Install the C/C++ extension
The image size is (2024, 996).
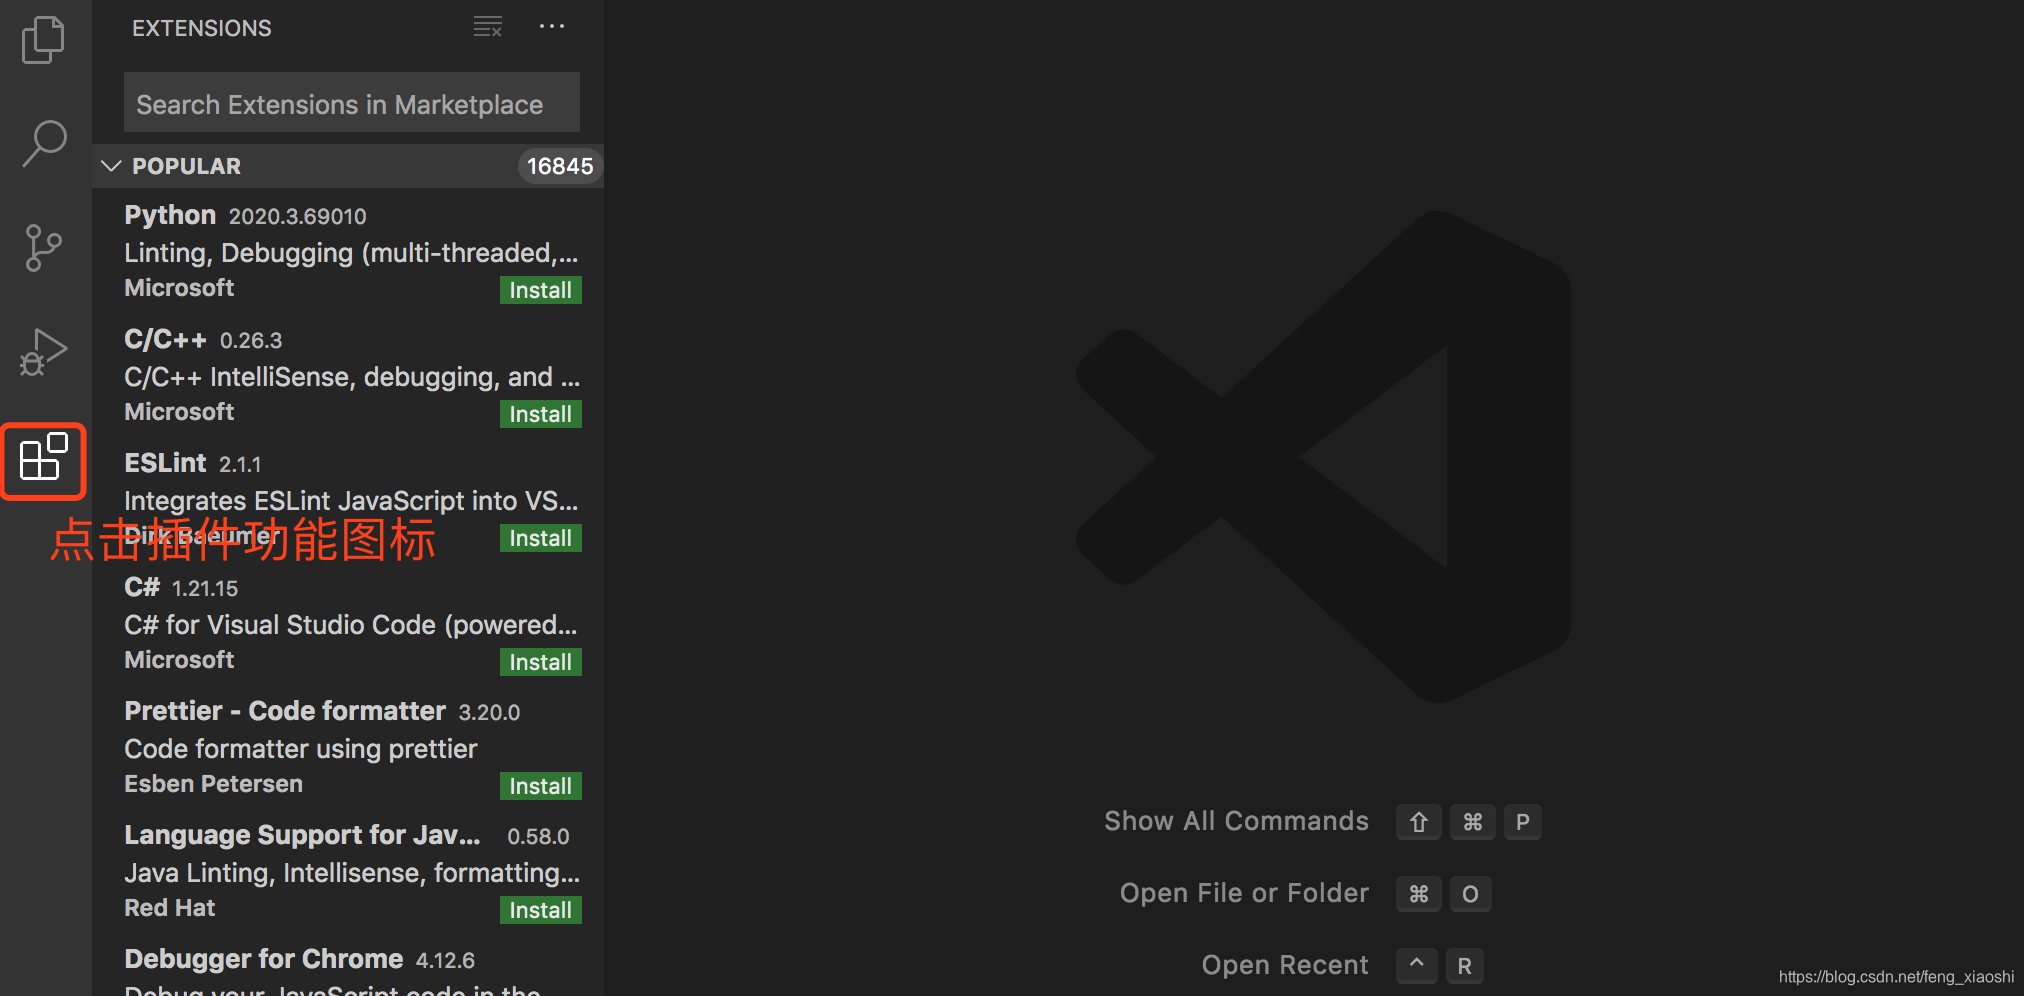point(540,414)
